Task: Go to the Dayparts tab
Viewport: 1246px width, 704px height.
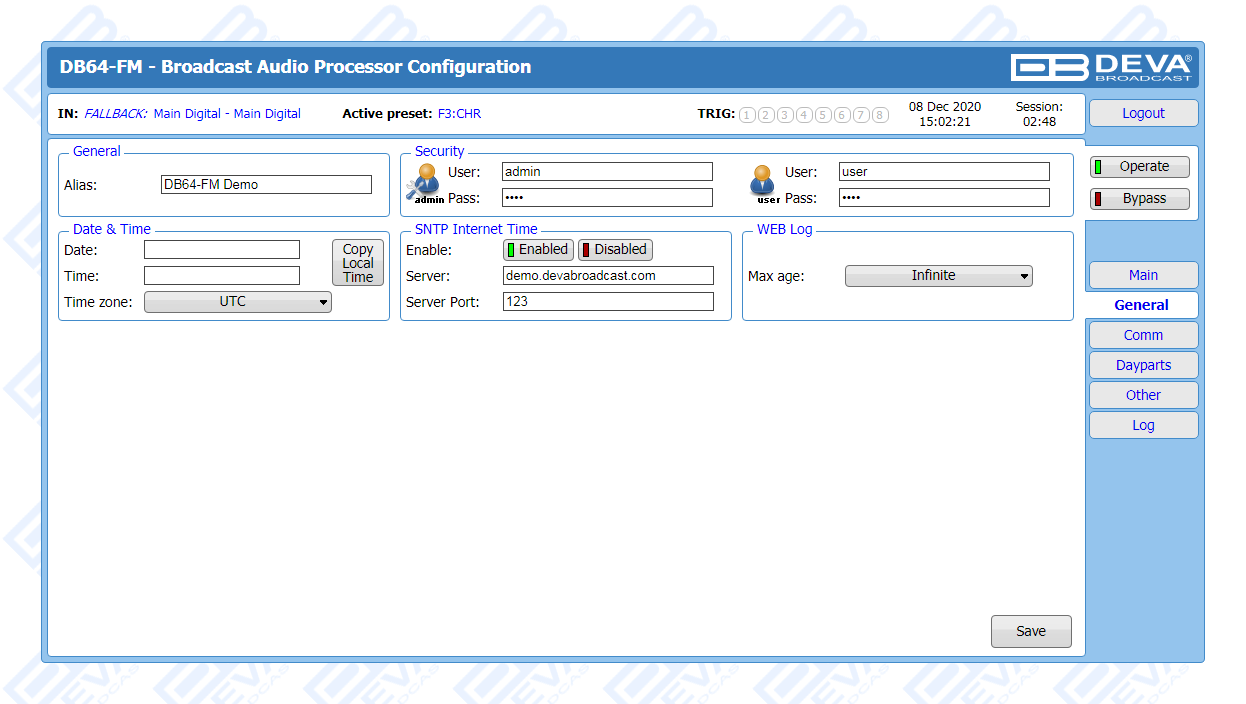Action: click(1143, 365)
